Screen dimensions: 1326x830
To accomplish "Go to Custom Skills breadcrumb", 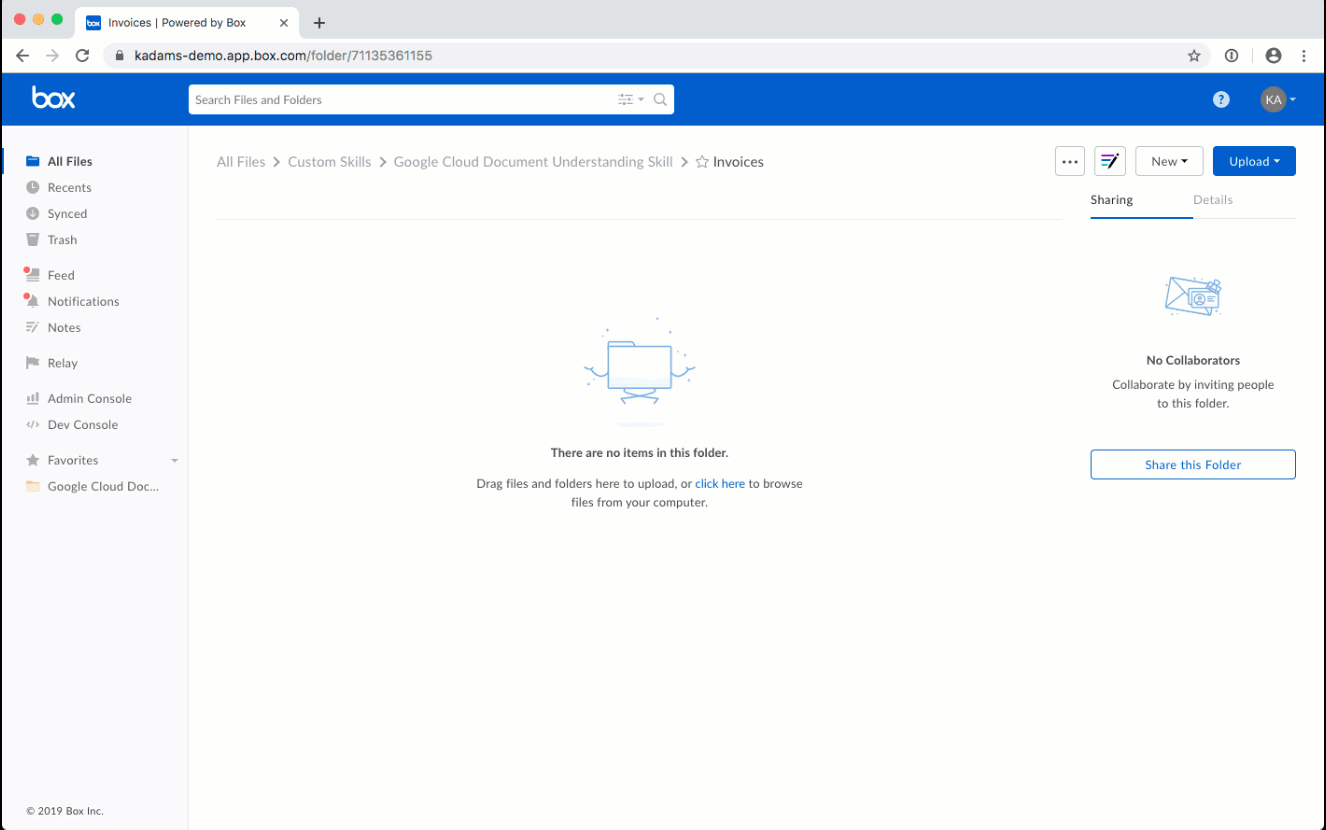I will 329,162.
